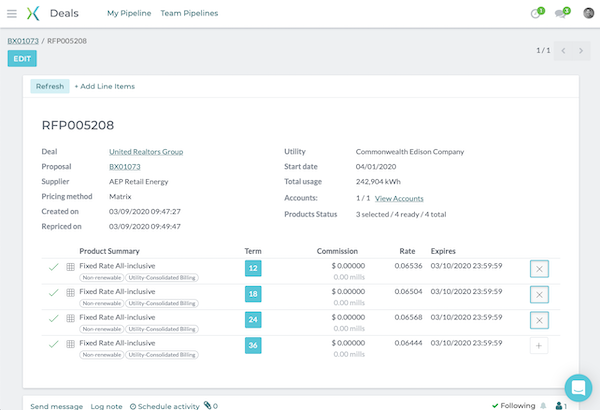Go to previous record arrow
Screen dimensions: 600x410
pyautogui.click(x=564, y=50)
